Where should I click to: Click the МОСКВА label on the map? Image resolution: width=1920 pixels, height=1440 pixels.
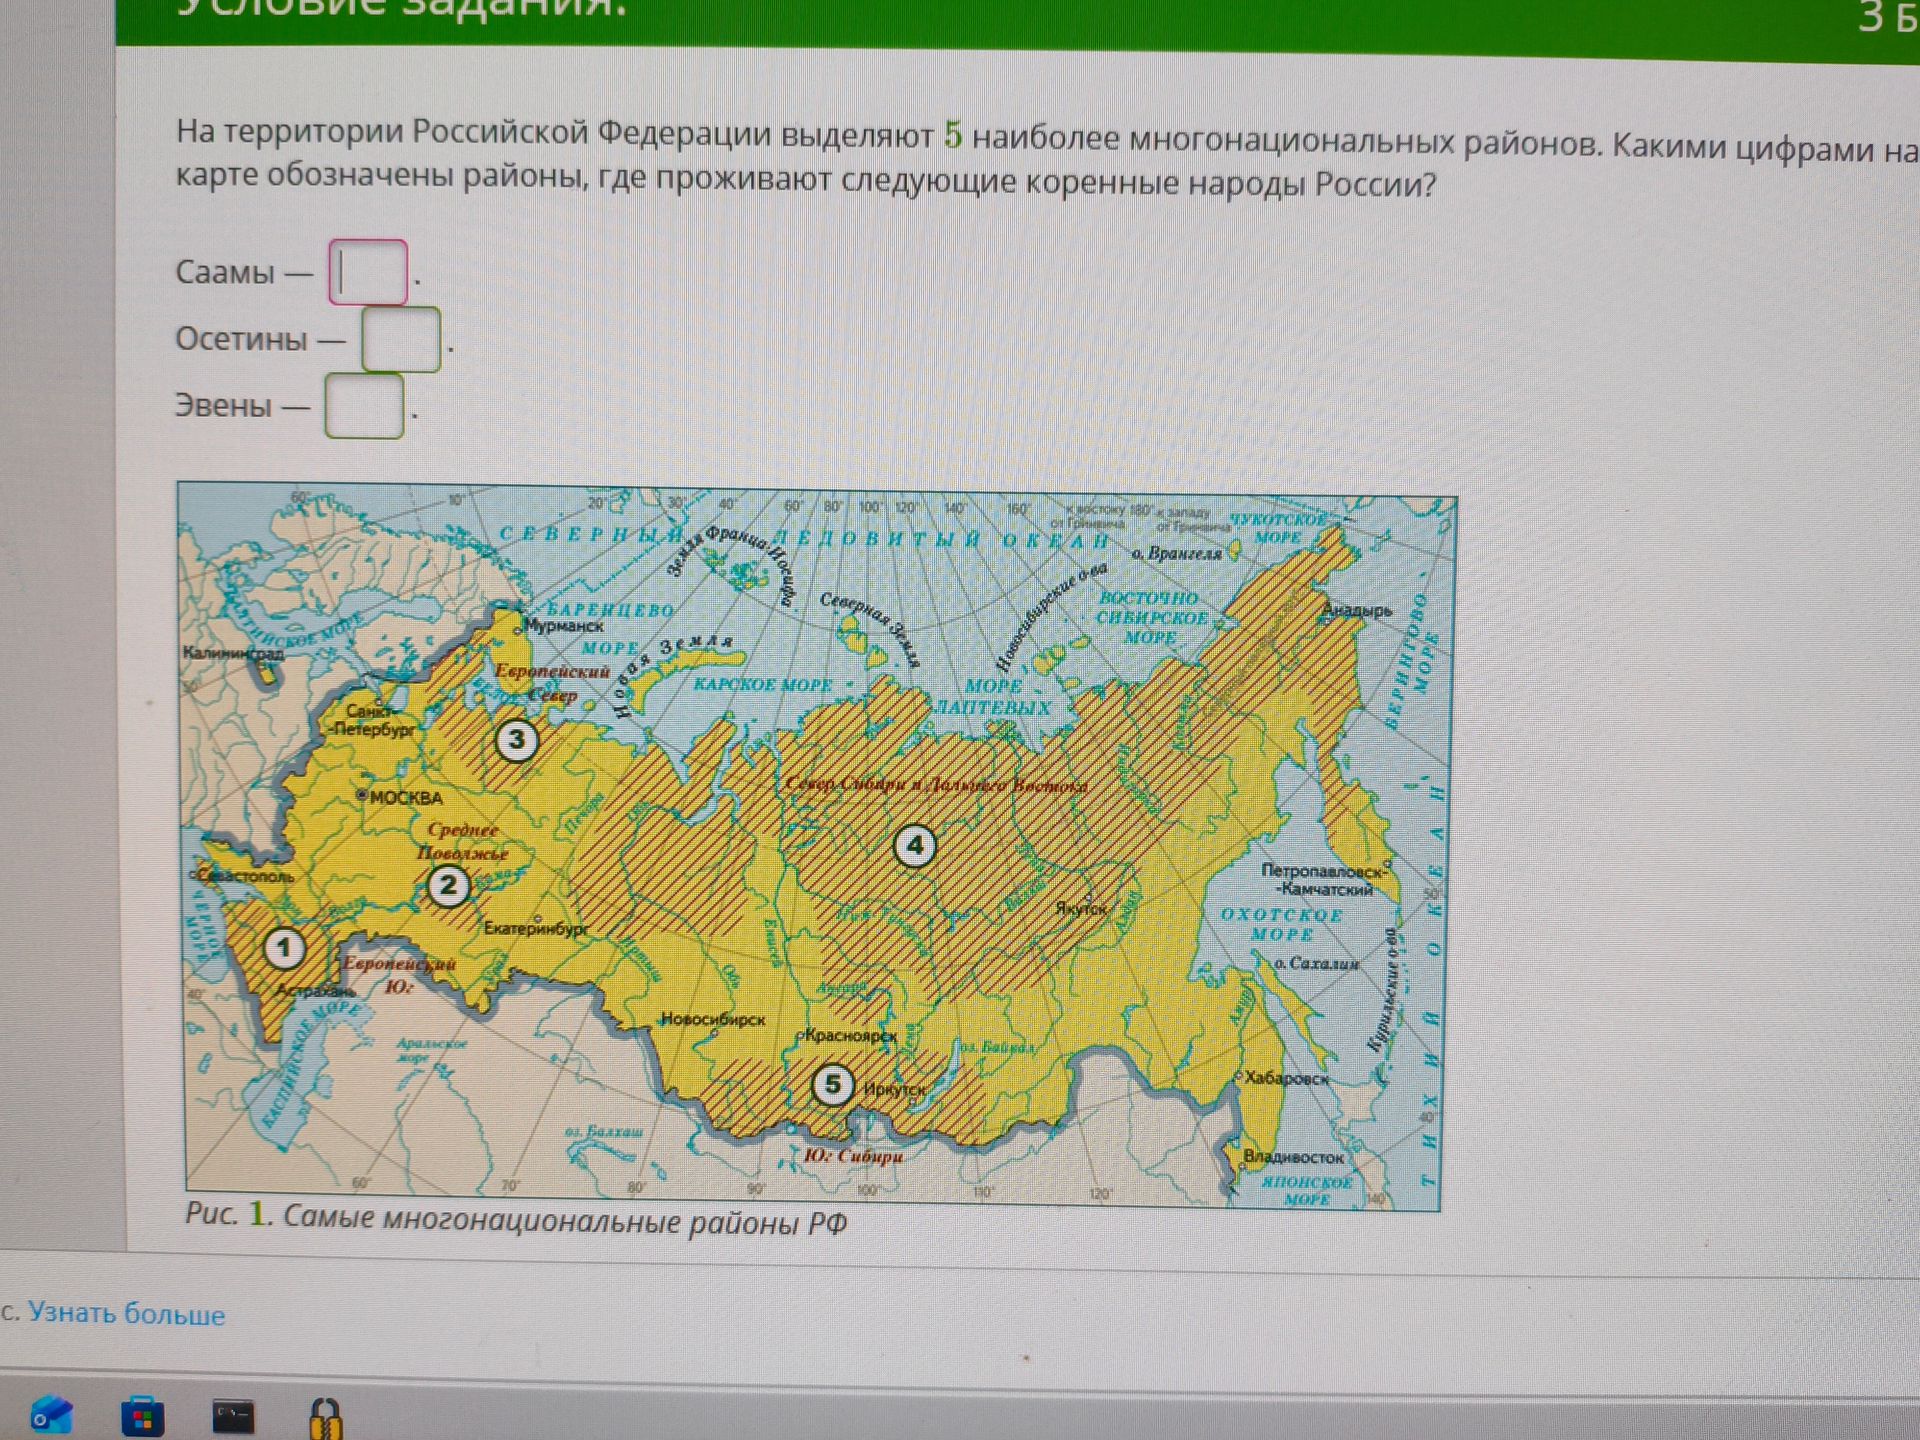[x=405, y=798]
